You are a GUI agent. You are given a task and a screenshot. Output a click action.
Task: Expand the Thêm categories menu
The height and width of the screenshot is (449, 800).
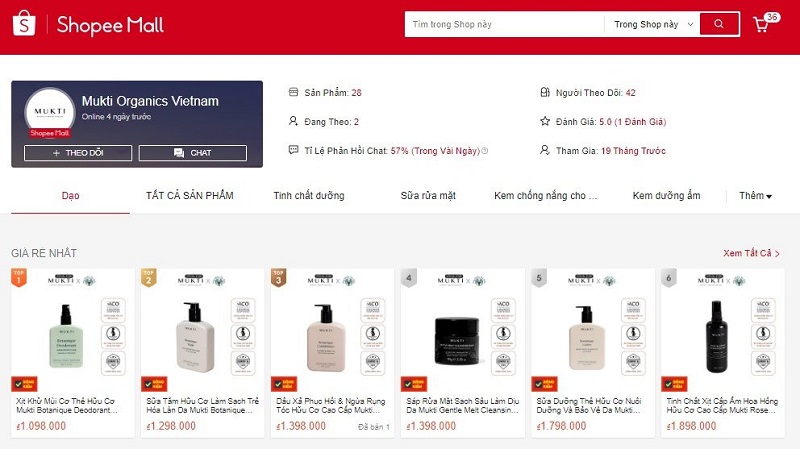[x=755, y=195]
